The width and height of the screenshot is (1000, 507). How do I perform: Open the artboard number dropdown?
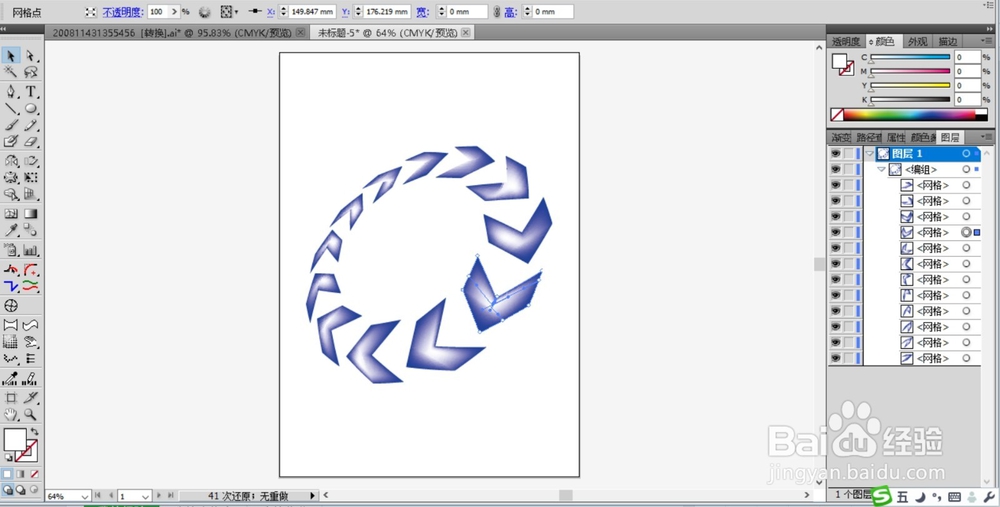pyautogui.click(x=145, y=496)
